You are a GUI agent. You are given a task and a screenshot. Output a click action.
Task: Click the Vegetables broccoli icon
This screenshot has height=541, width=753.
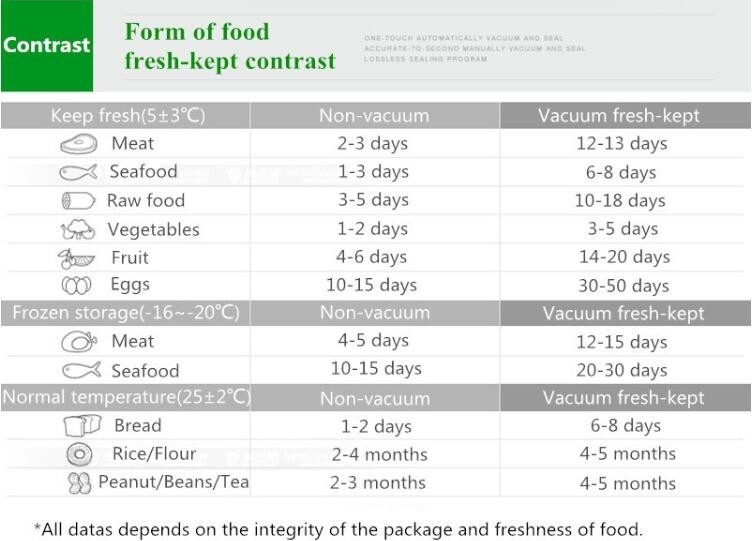pyautogui.click(x=78, y=230)
